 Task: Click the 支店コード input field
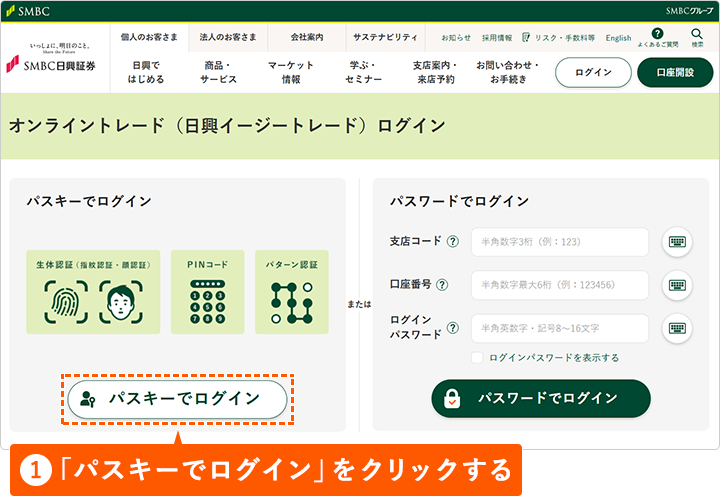click(560, 242)
